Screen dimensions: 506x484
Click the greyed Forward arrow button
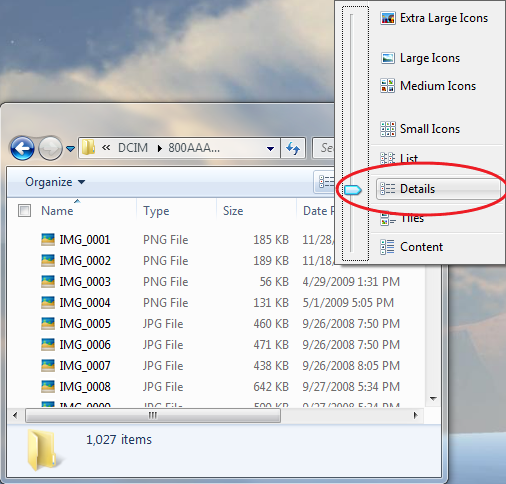click(x=50, y=148)
